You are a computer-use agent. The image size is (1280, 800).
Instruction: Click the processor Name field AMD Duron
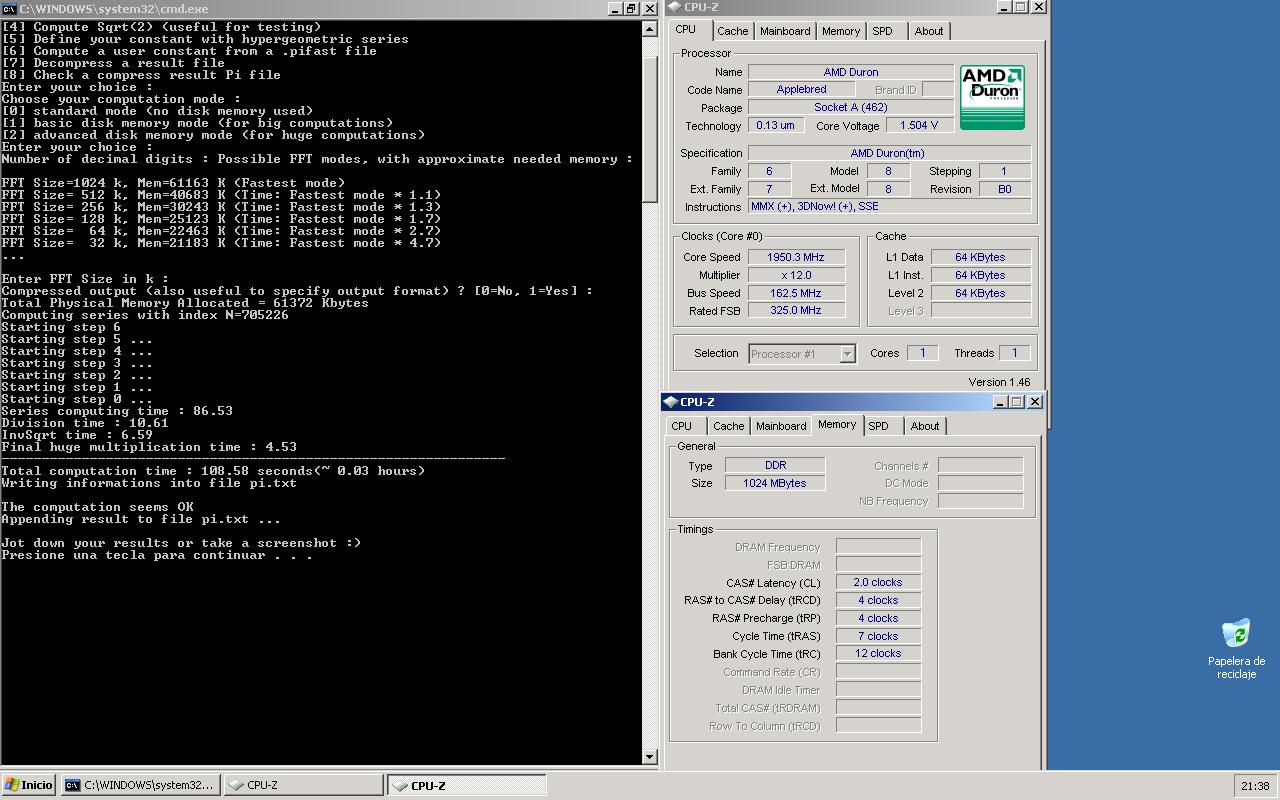point(851,72)
